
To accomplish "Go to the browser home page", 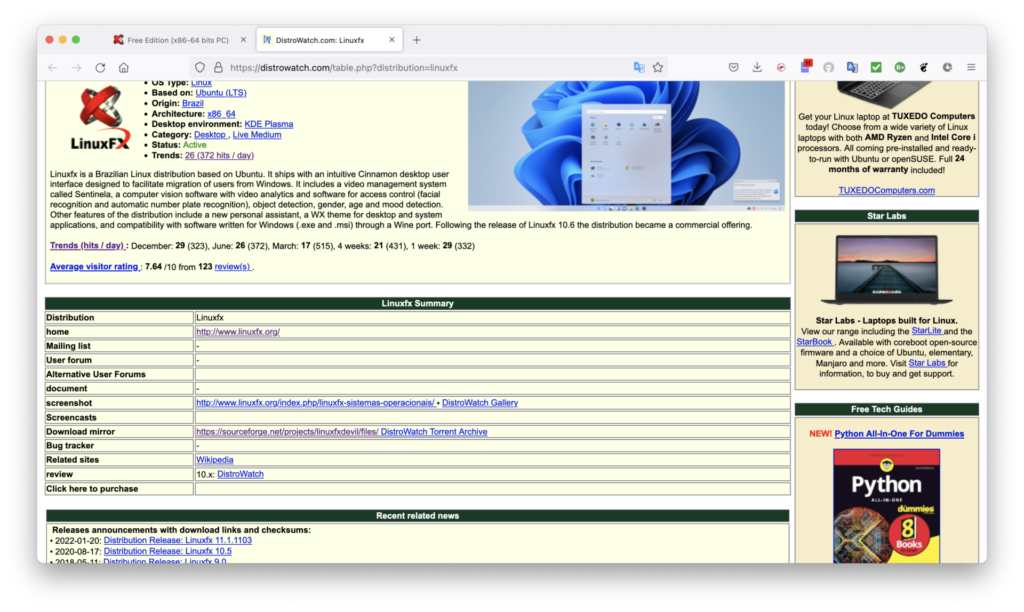I will pos(124,68).
